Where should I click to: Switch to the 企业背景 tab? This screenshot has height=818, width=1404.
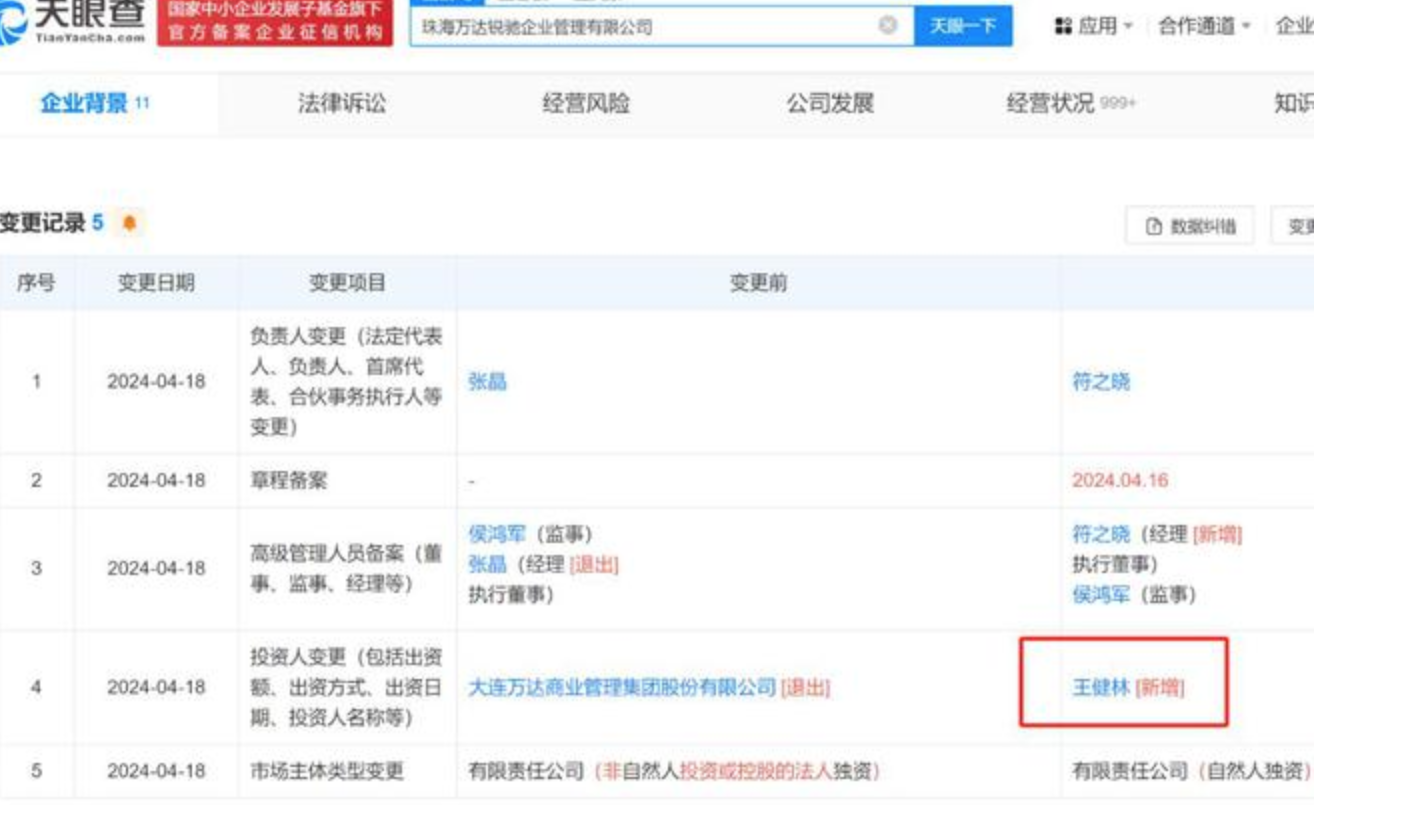[95, 103]
